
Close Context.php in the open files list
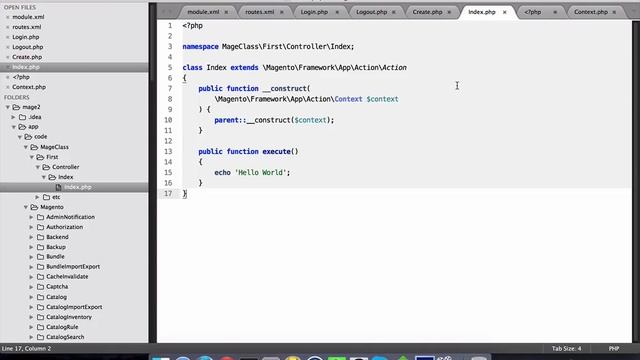point(7,87)
